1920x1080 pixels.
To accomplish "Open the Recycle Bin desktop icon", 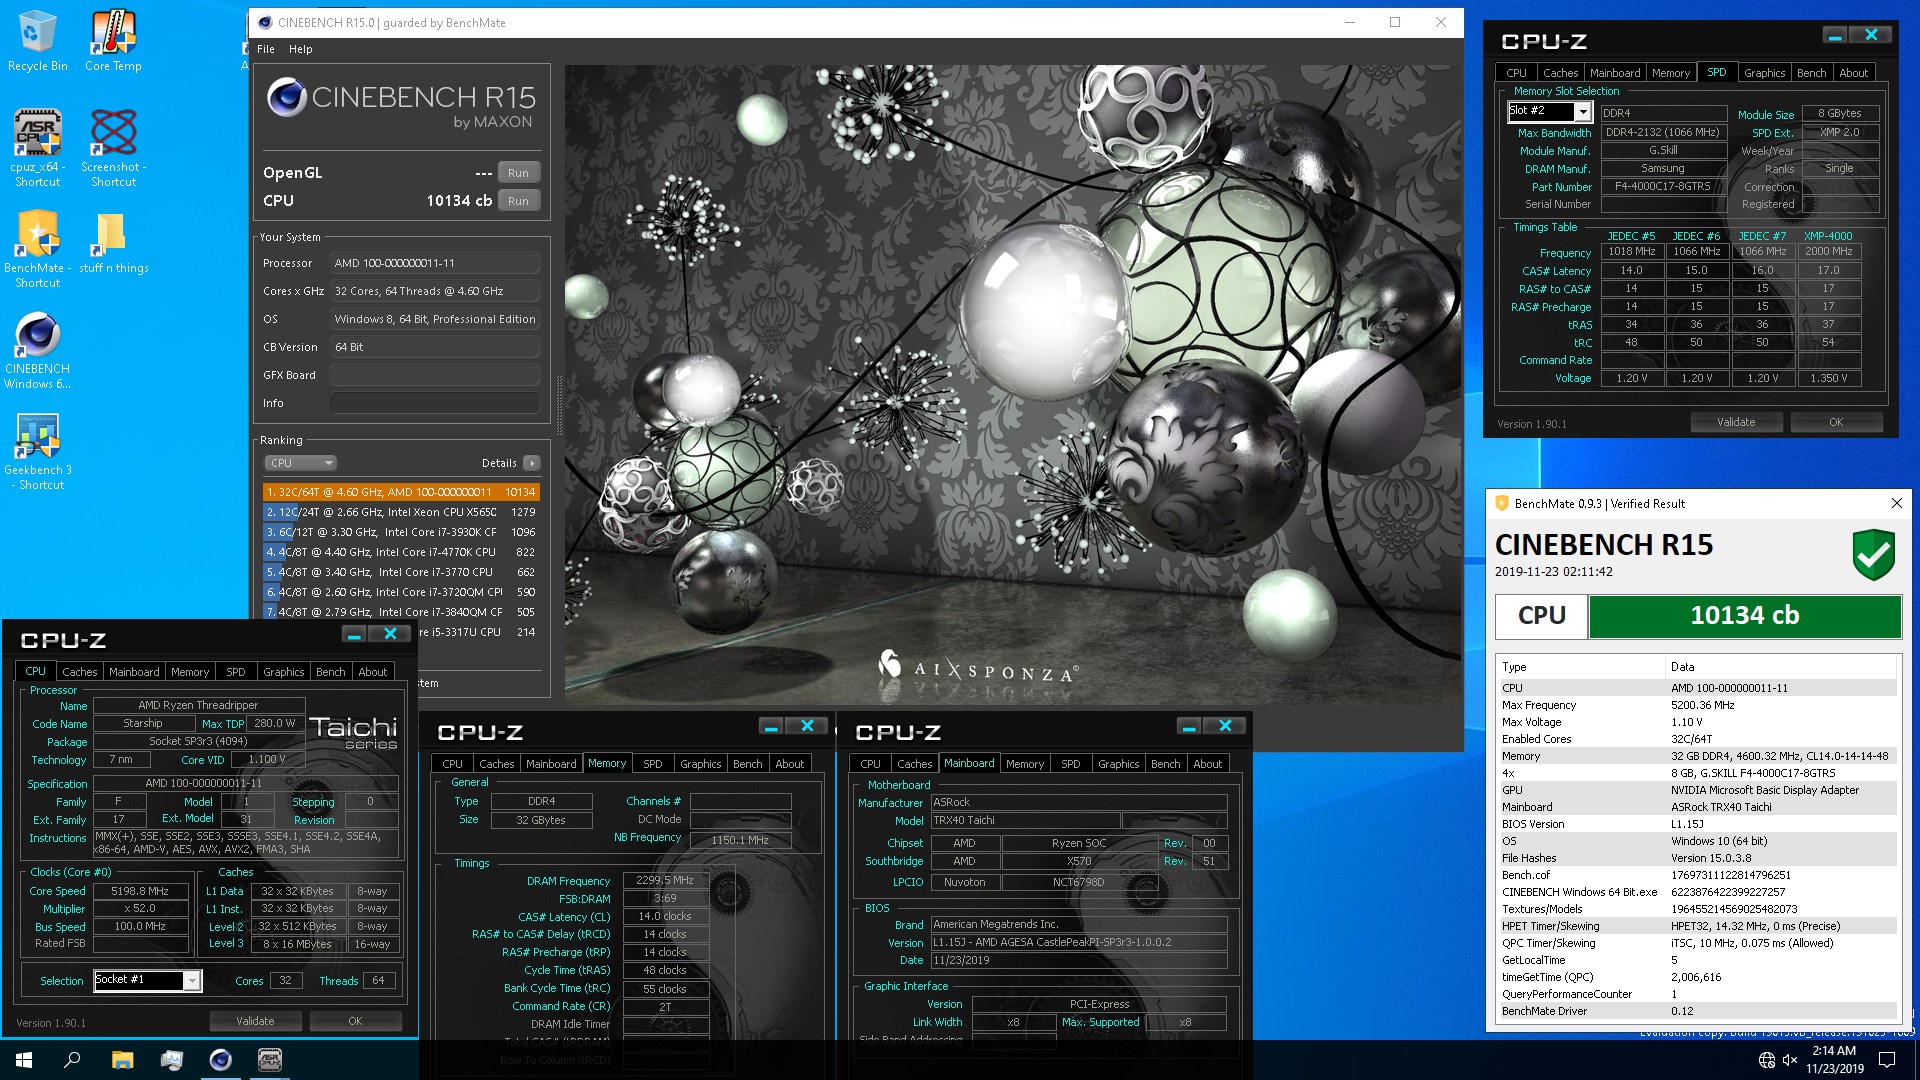I will [x=37, y=41].
